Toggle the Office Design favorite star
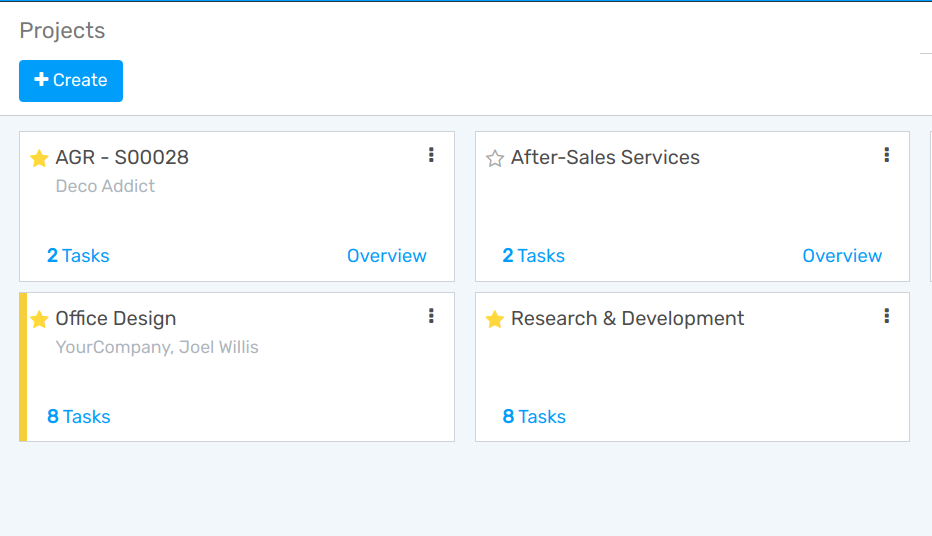 tap(39, 319)
